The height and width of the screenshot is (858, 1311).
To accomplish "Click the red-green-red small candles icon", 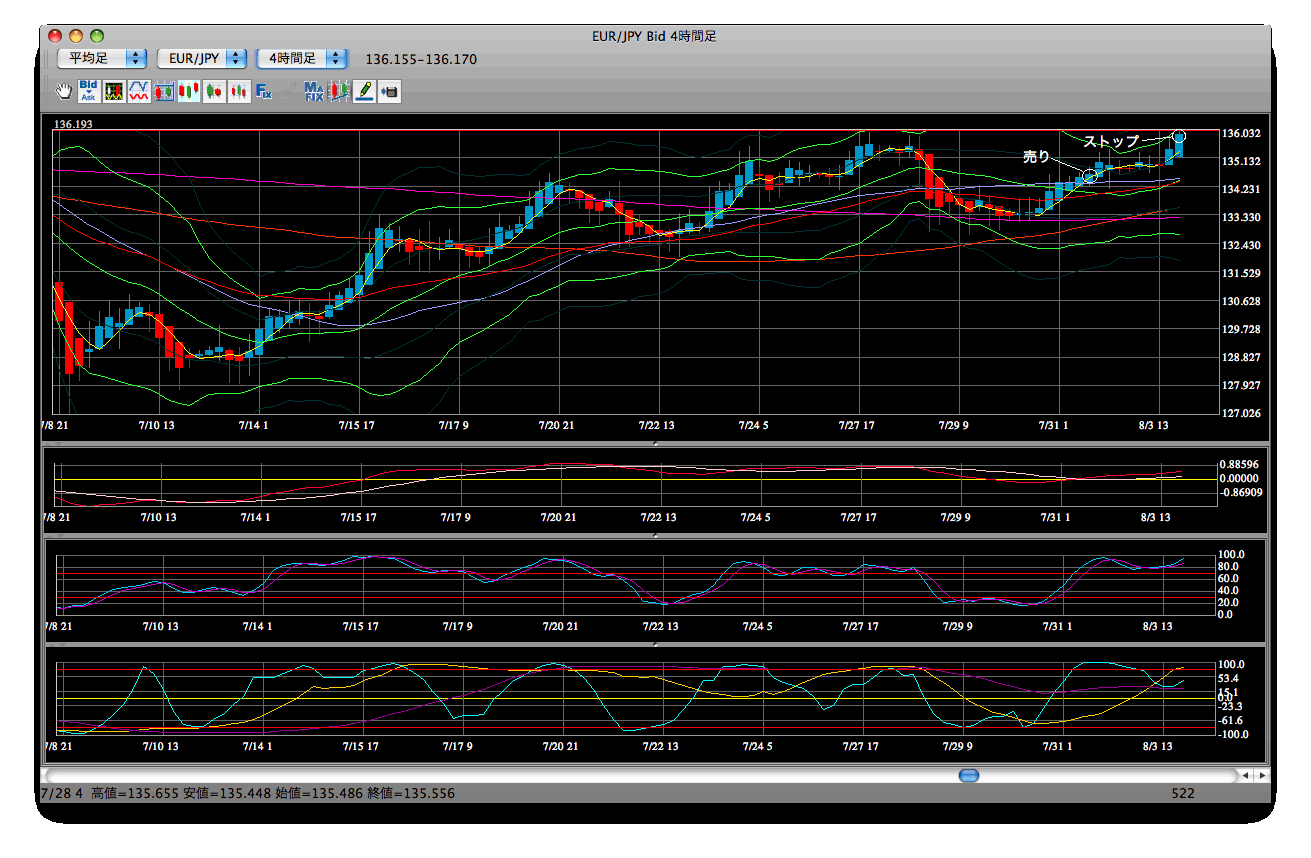I will click(x=239, y=92).
